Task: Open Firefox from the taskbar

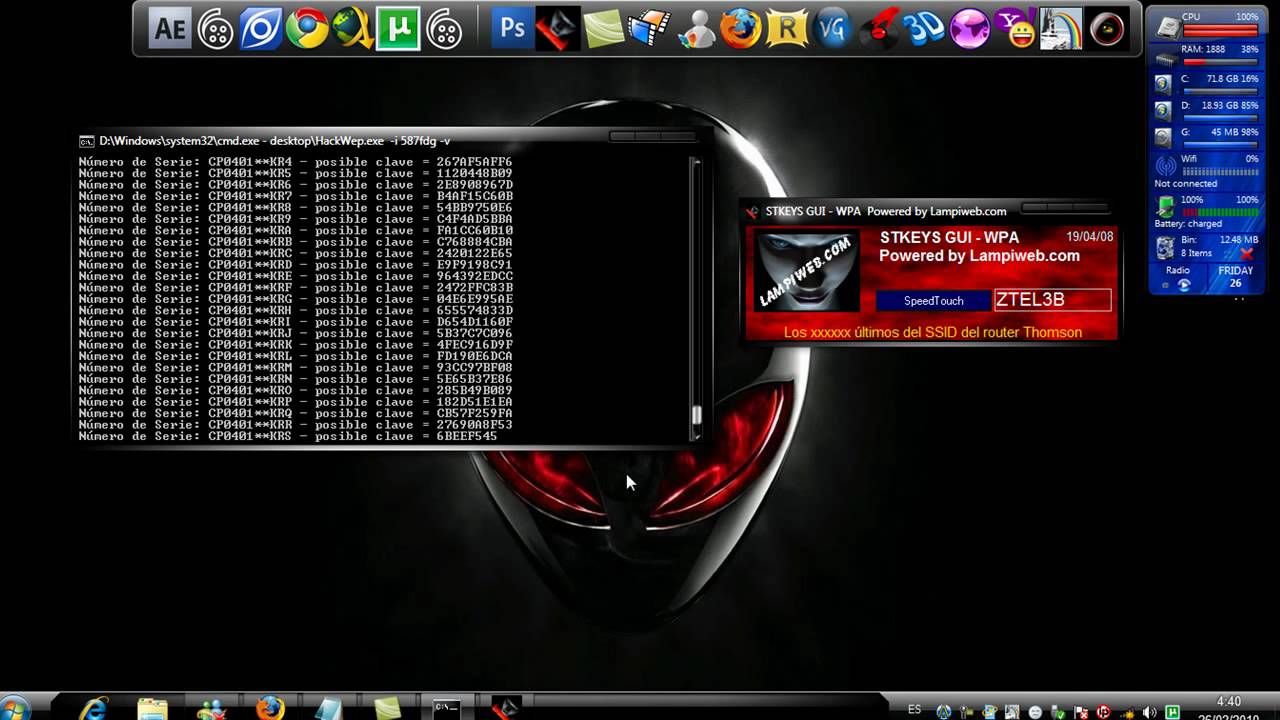Action: 270,708
